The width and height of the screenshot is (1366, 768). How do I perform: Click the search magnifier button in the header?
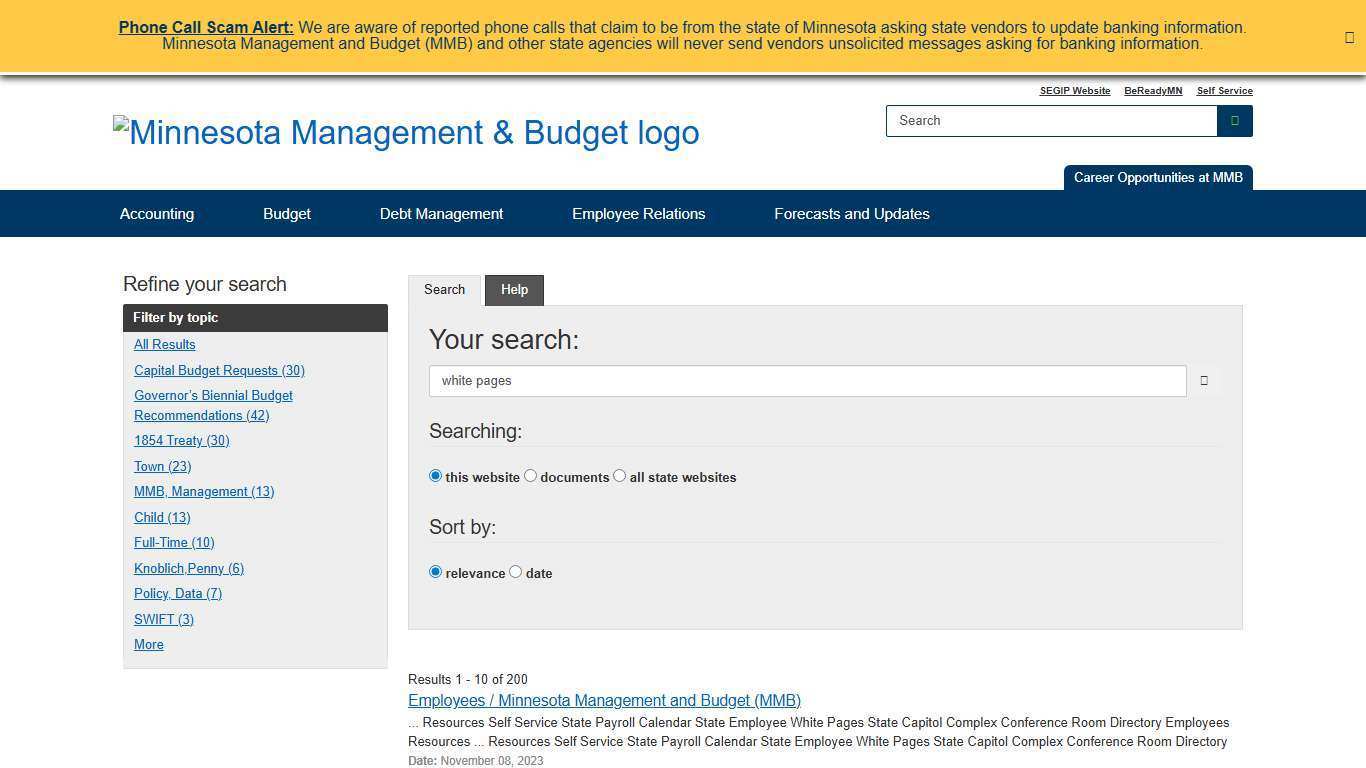tap(1234, 120)
